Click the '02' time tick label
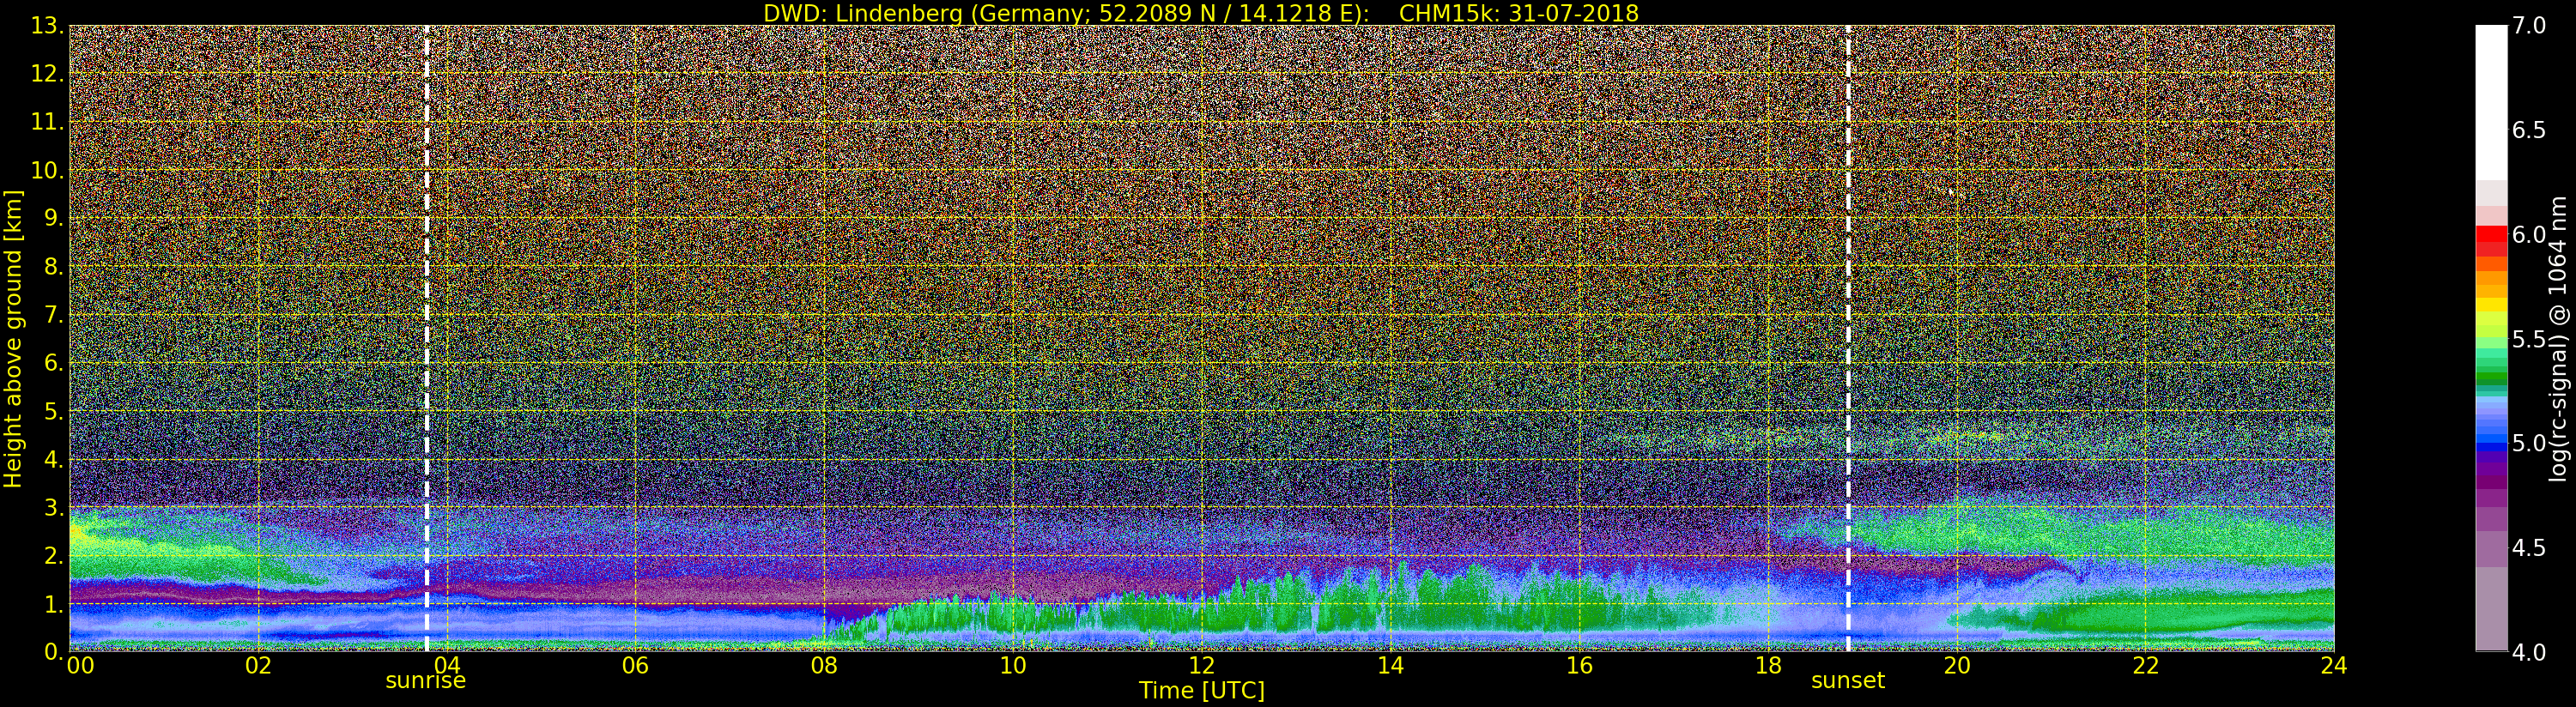The image size is (2576, 707). click(258, 665)
